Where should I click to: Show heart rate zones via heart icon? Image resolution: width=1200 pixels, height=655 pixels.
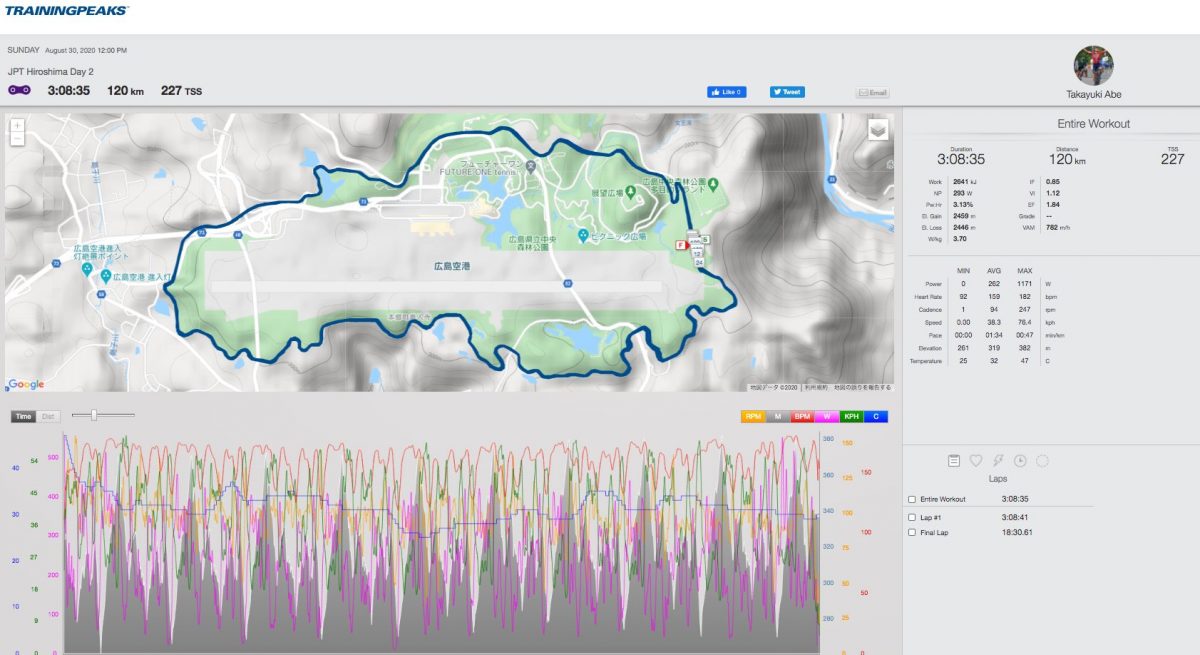976,461
